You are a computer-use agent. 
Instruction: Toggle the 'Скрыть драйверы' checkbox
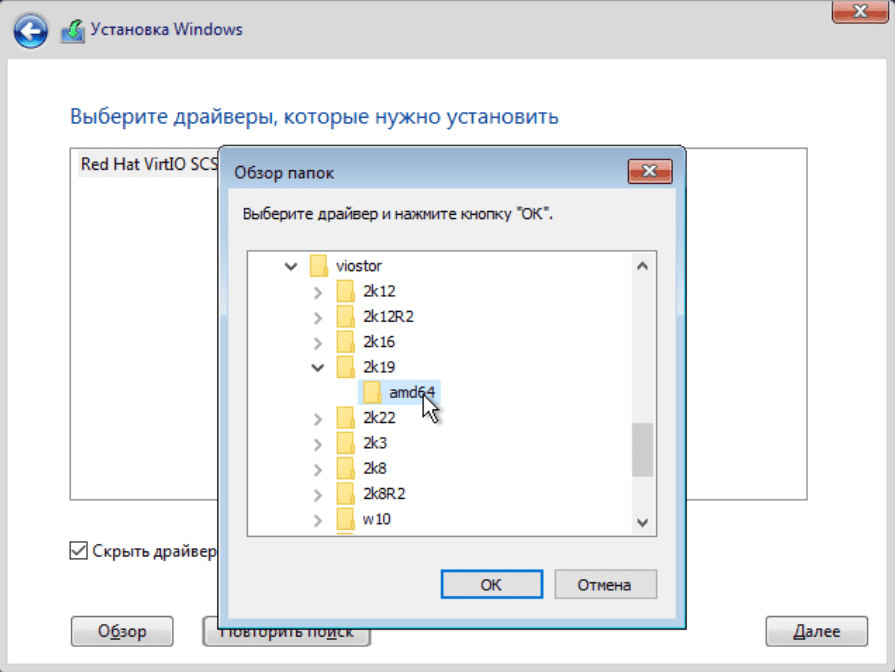[78, 551]
